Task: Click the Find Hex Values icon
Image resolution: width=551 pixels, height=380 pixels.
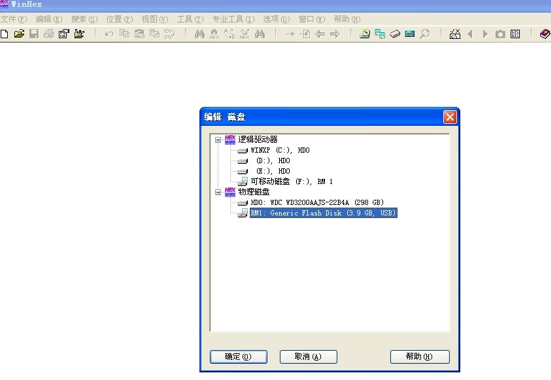Action: pyautogui.click(x=214, y=34)
